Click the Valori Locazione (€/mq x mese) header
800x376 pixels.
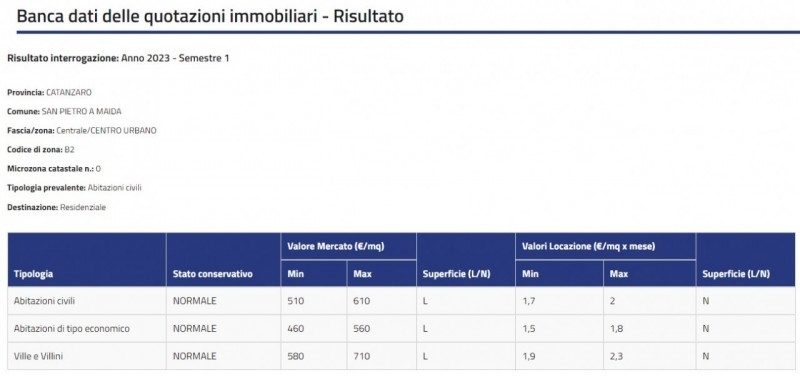pyautogui.click(x=588, y=246)
